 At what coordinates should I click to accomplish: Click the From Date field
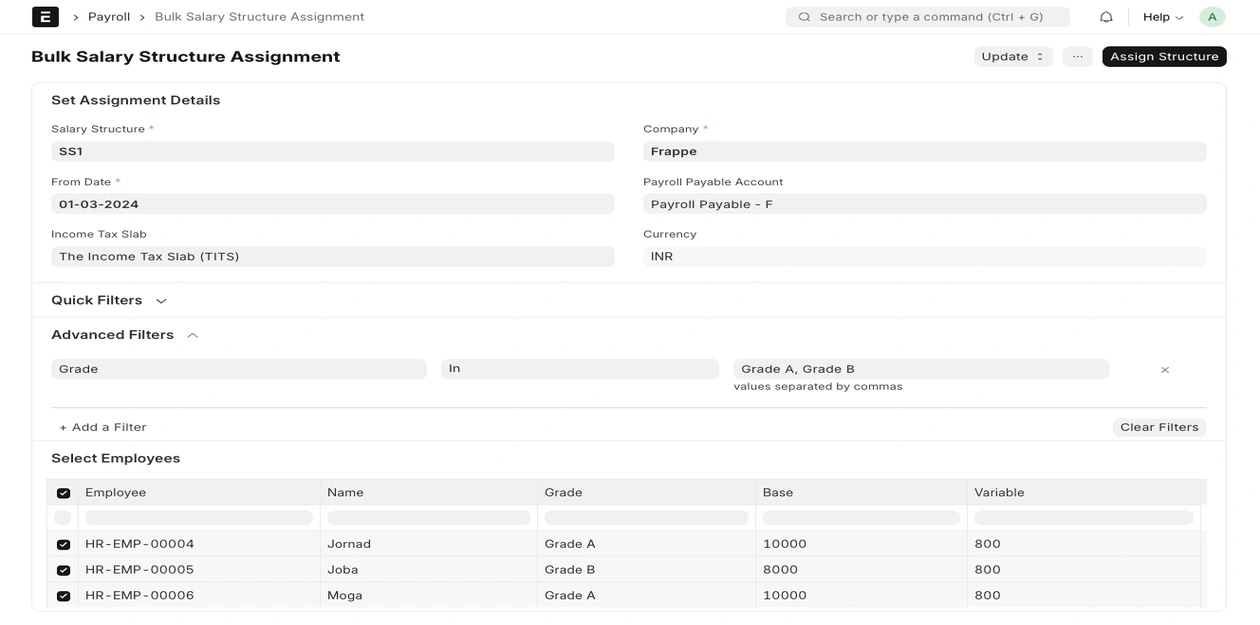click(x=332, y=204)
